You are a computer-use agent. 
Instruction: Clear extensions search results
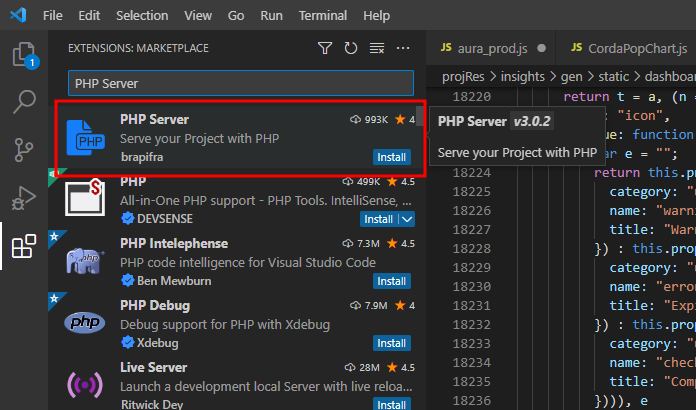[x=377, y=48]
